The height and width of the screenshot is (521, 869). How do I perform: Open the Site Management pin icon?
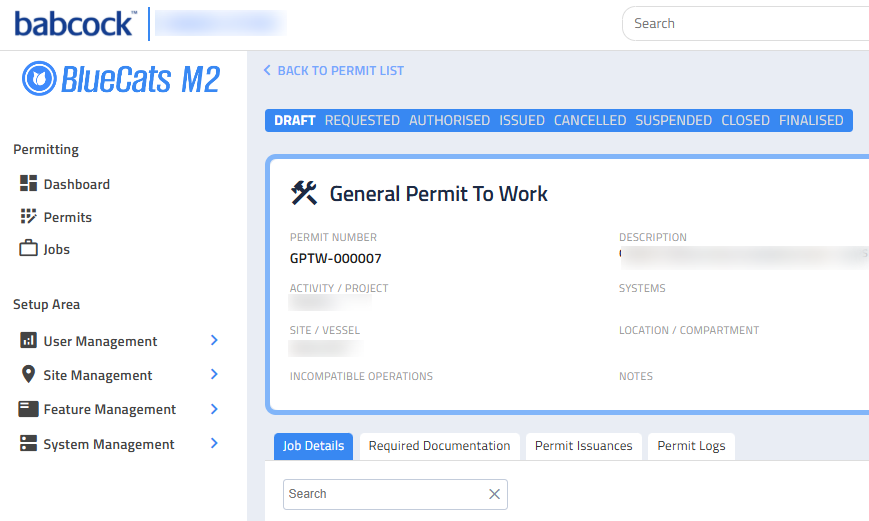(28, 374)
